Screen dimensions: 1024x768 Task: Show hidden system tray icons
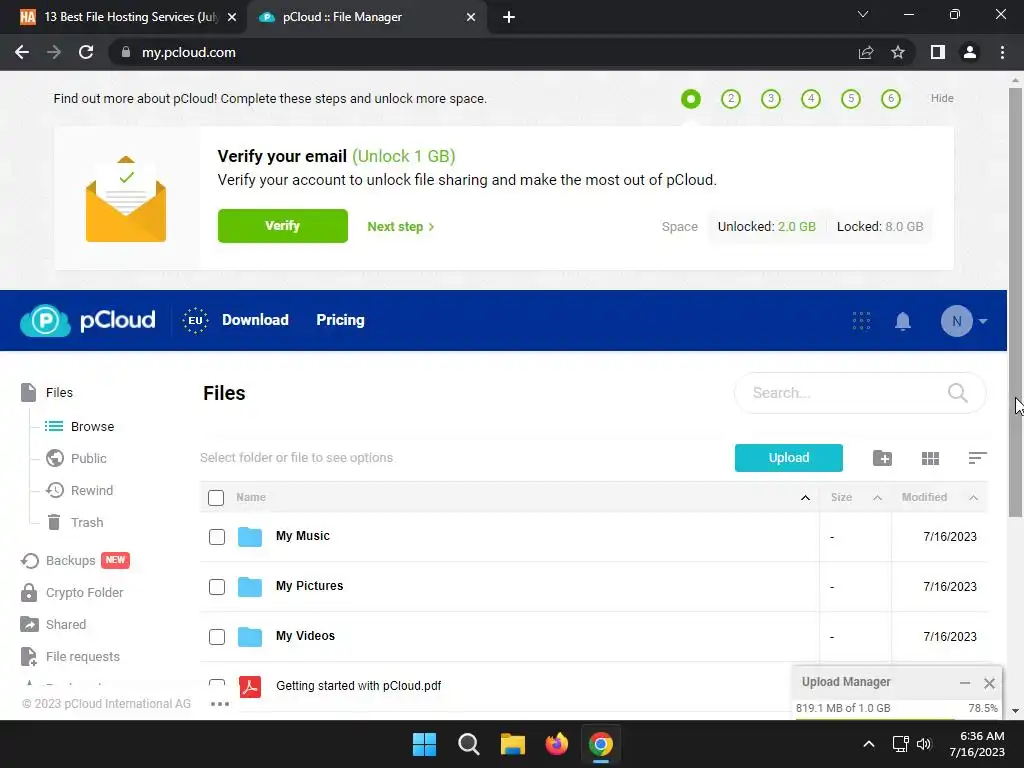click(x=869, y=744)
